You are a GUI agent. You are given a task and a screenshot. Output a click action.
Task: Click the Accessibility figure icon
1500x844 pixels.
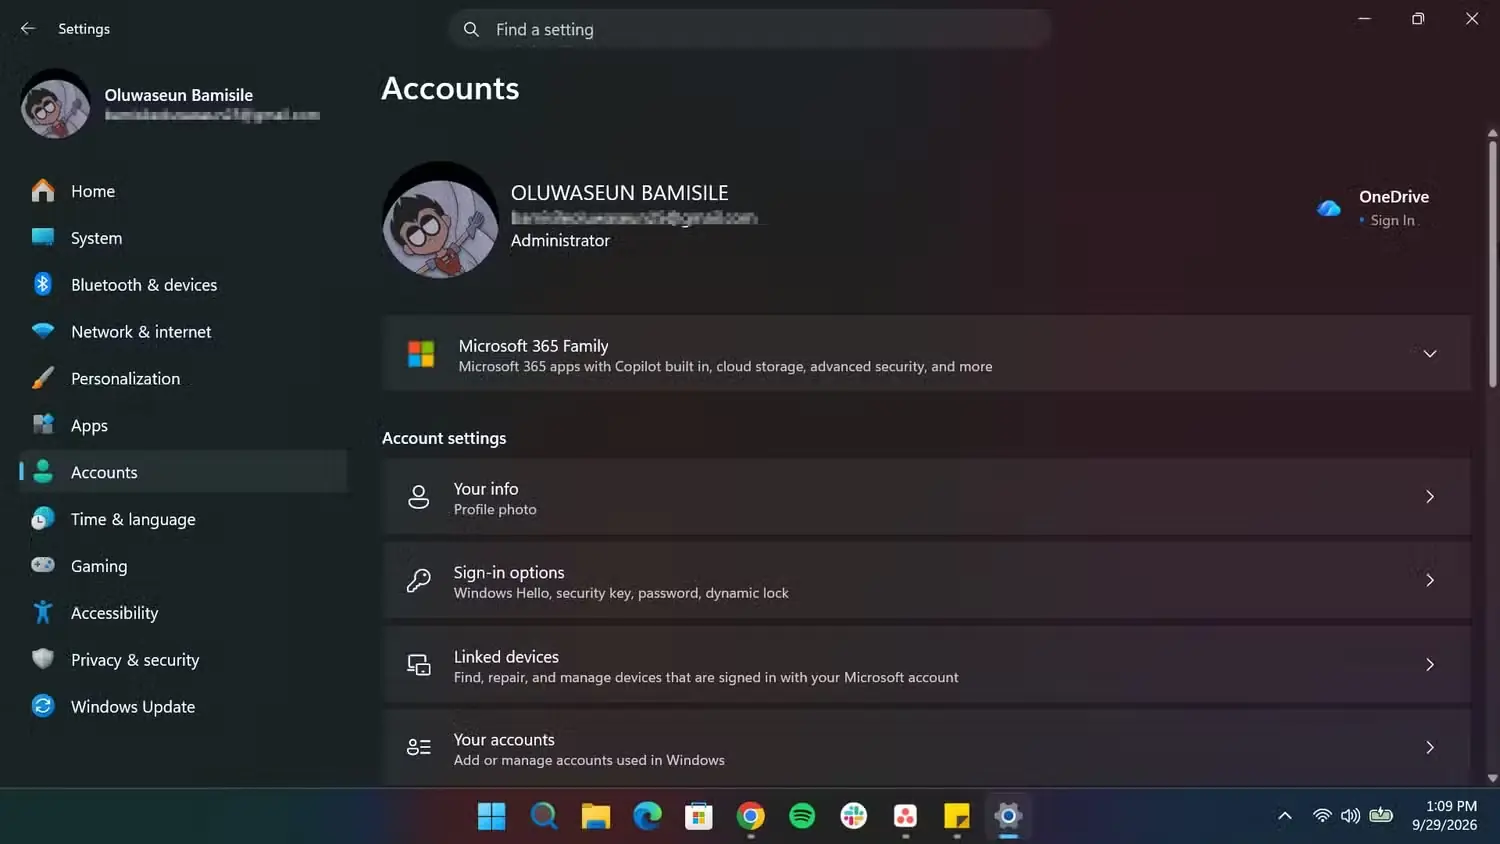pos(43,612)
